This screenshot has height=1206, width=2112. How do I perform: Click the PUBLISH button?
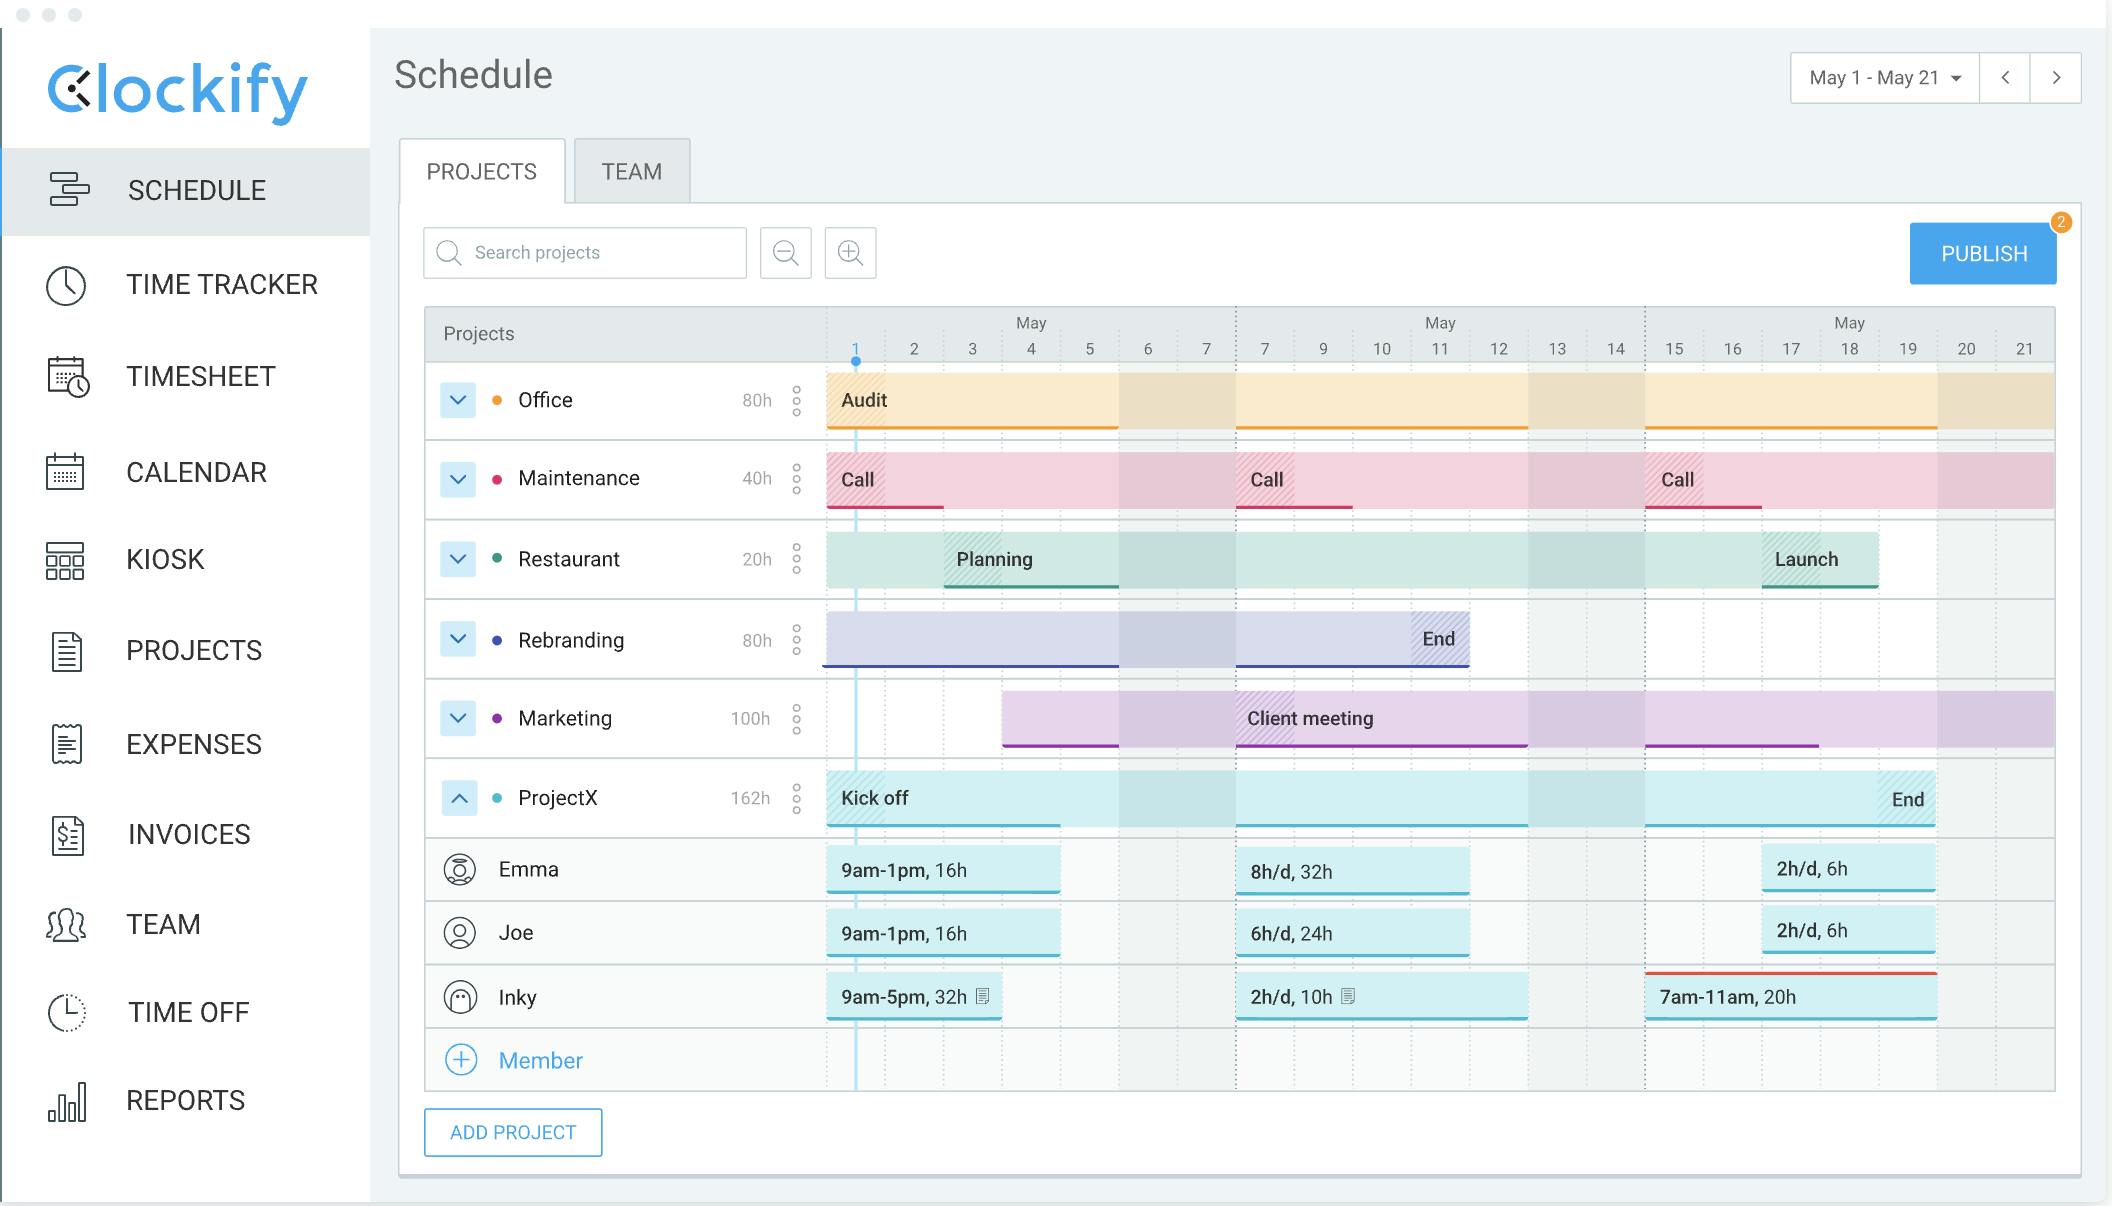tap(1983, 254)
